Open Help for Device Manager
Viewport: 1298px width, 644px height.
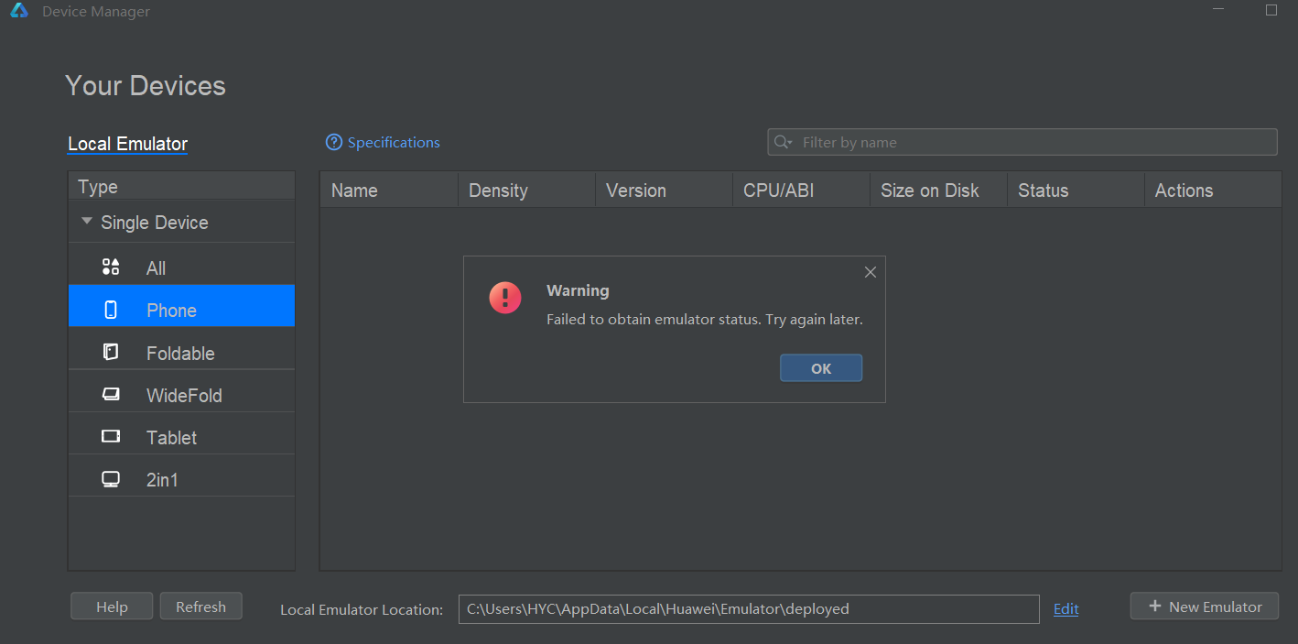point(112,606)
